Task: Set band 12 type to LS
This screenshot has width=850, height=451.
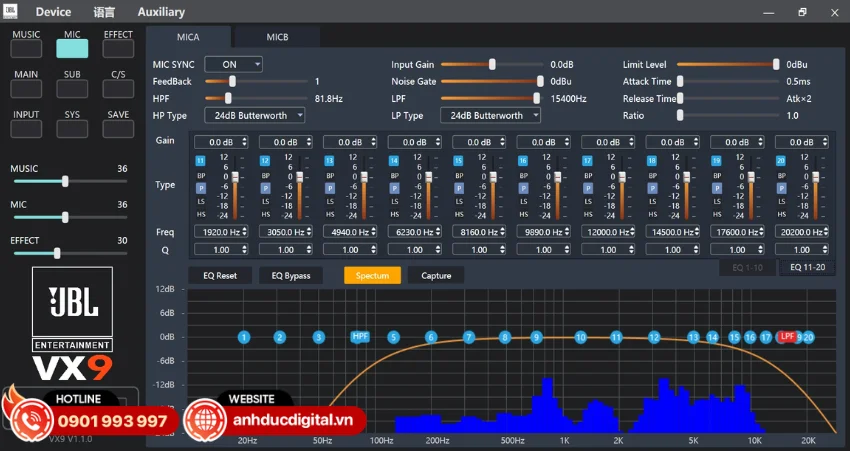Action: 266,201
